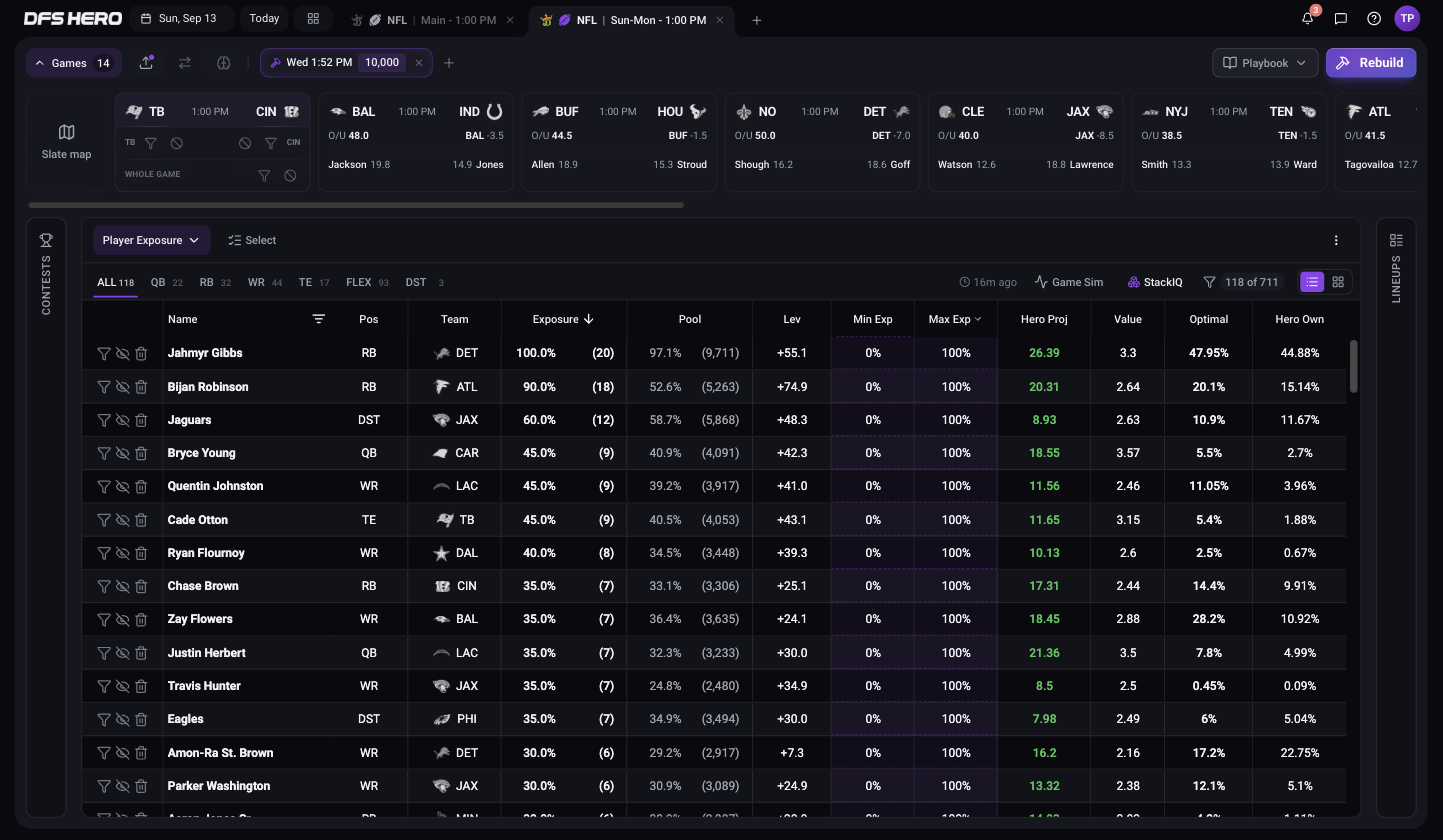Add a new build with plus icon

point(449,63)
